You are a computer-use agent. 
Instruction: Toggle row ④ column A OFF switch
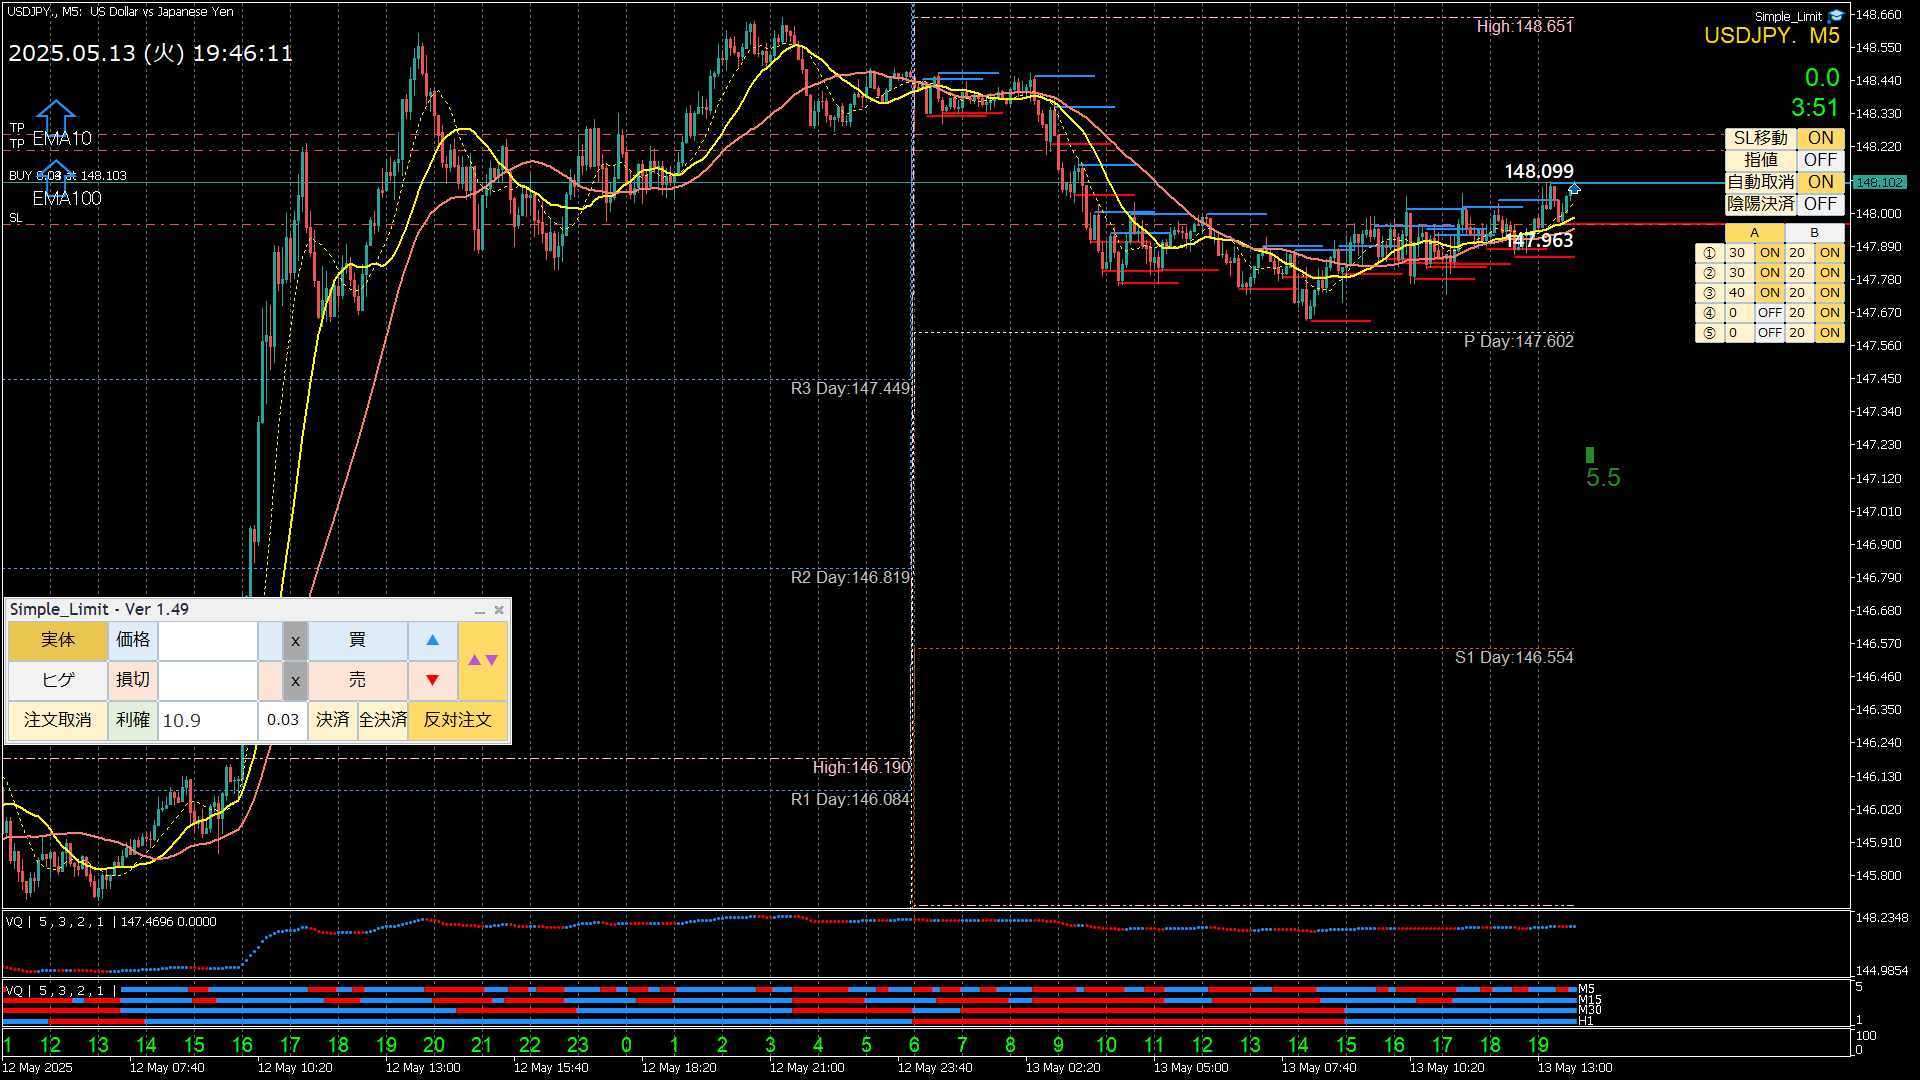pyautogui.click(x=1769, y=313)
